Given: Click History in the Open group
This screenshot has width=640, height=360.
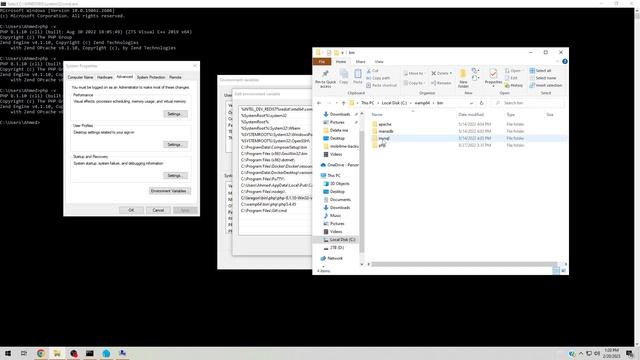Looking at the screenshot, I should click(514, 85).
